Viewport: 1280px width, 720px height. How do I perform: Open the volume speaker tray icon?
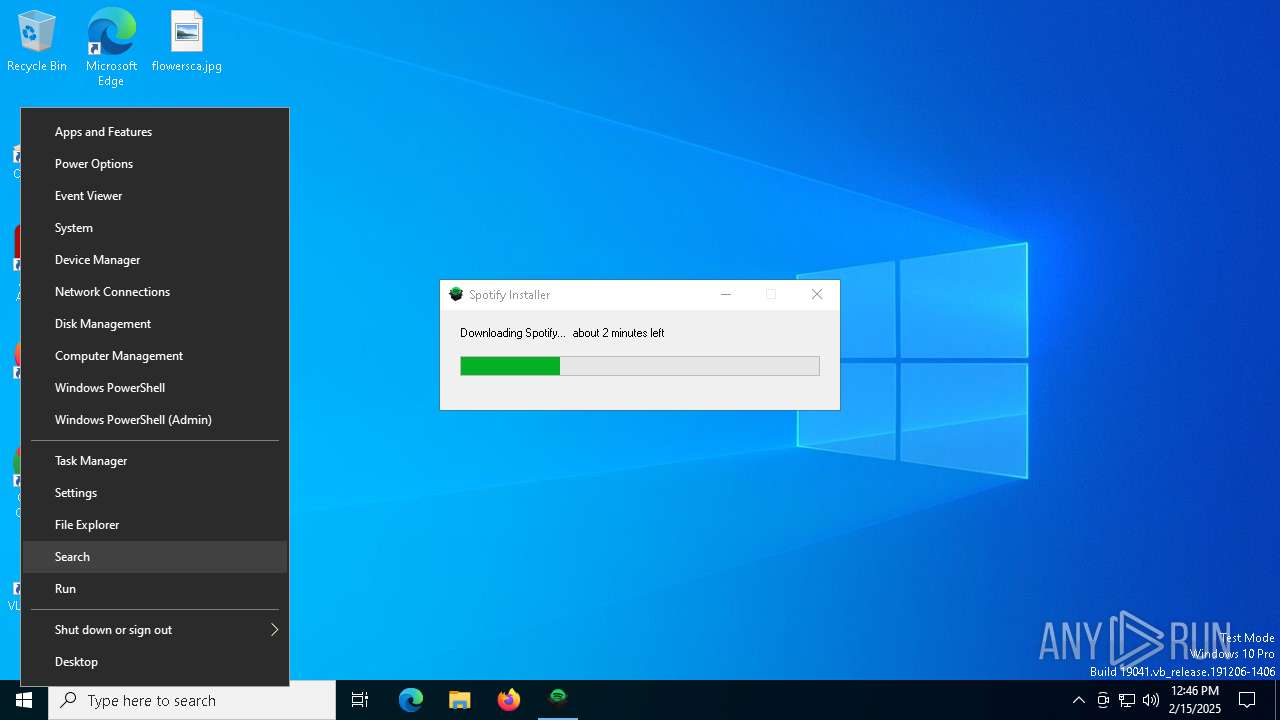[1151, 700]
